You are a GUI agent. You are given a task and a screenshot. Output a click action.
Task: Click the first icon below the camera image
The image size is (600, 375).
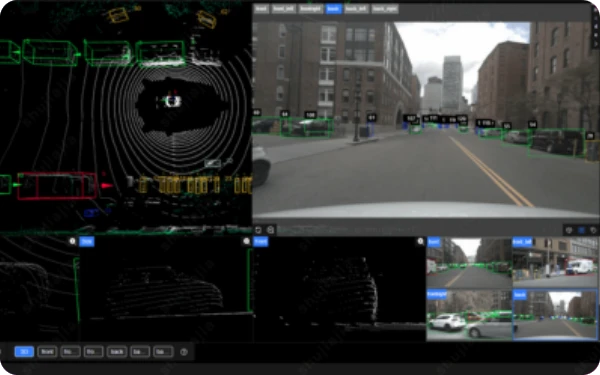click(258, 230)
